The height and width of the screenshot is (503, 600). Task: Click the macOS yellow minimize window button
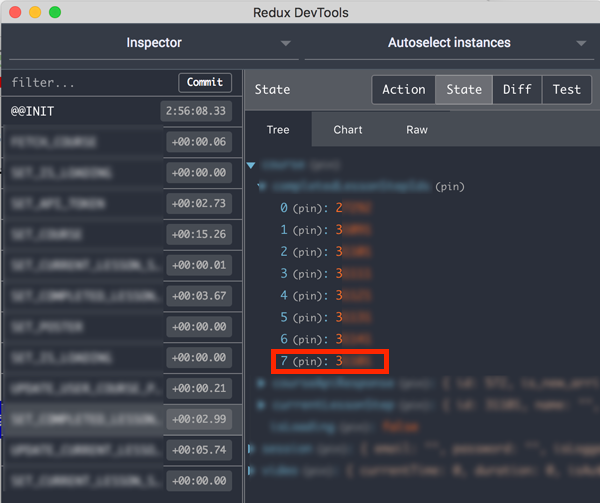coord(35,12)
